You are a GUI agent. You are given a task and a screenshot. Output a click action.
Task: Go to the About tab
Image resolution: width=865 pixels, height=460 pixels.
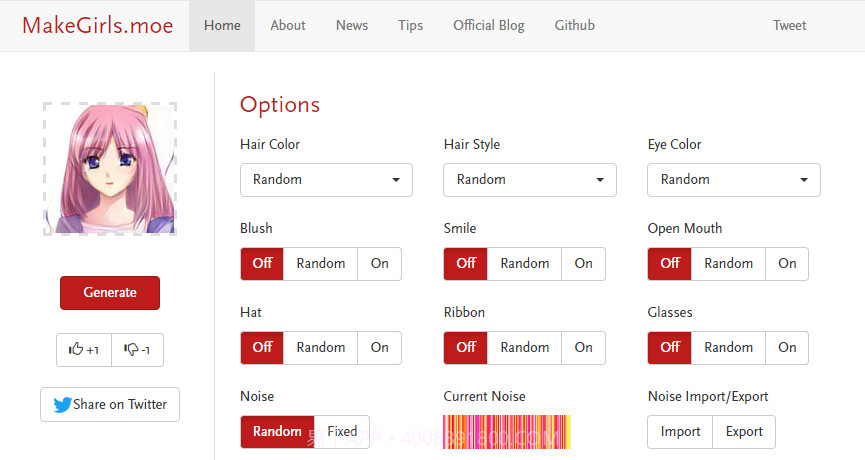(288, 26)
